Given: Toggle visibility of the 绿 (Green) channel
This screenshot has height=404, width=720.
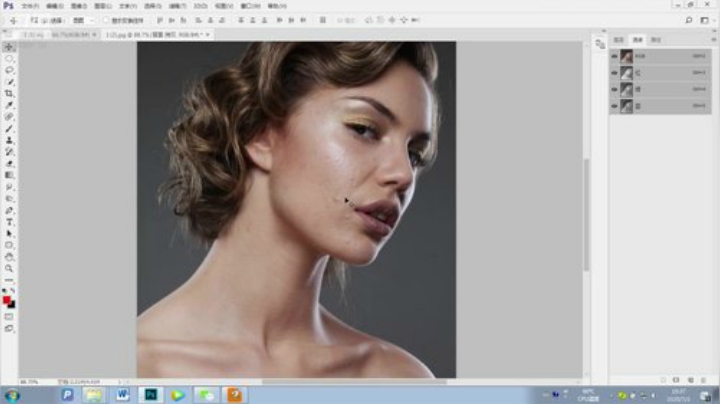Looking at the screenshot, I should pyautogui.click(x=614, y=90).
